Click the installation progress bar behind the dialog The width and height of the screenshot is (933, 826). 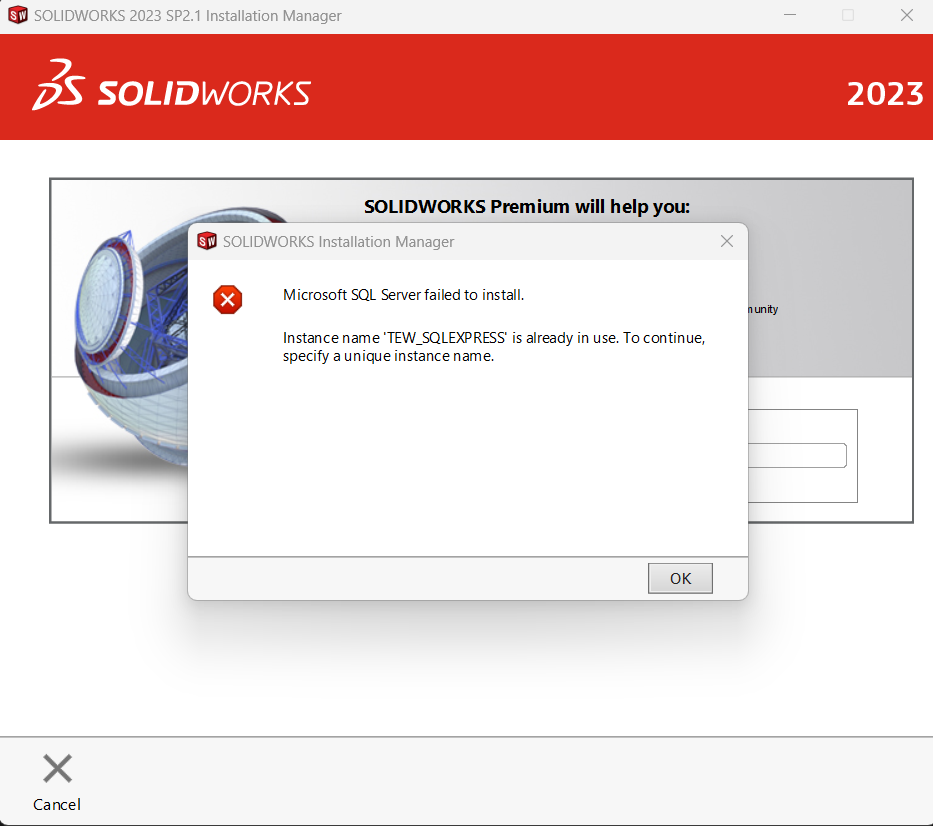(797, 455)
